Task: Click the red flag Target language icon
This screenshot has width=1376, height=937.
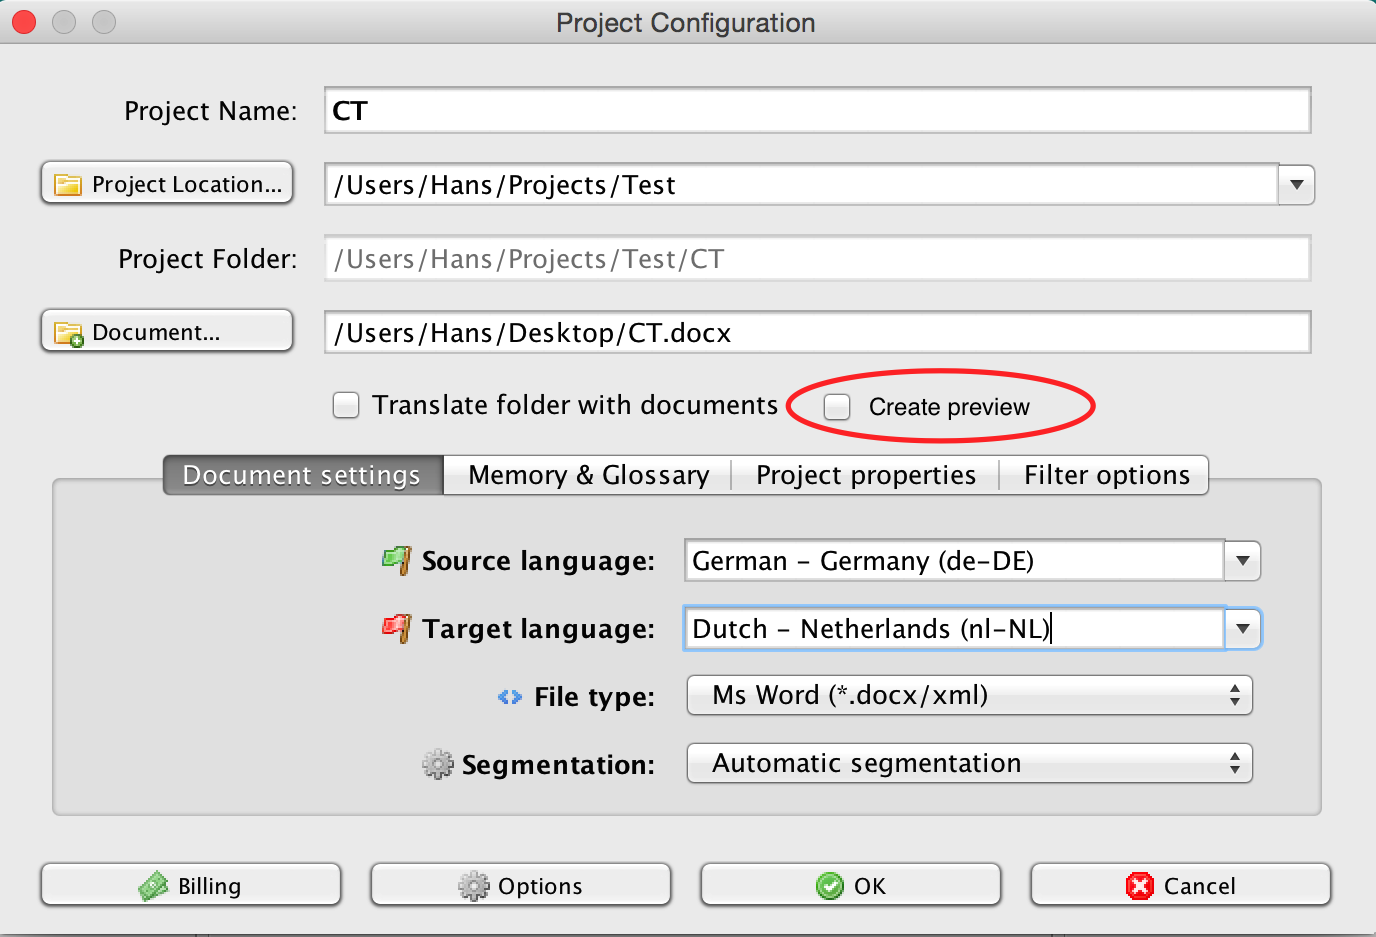Action: tap(397, 628)
